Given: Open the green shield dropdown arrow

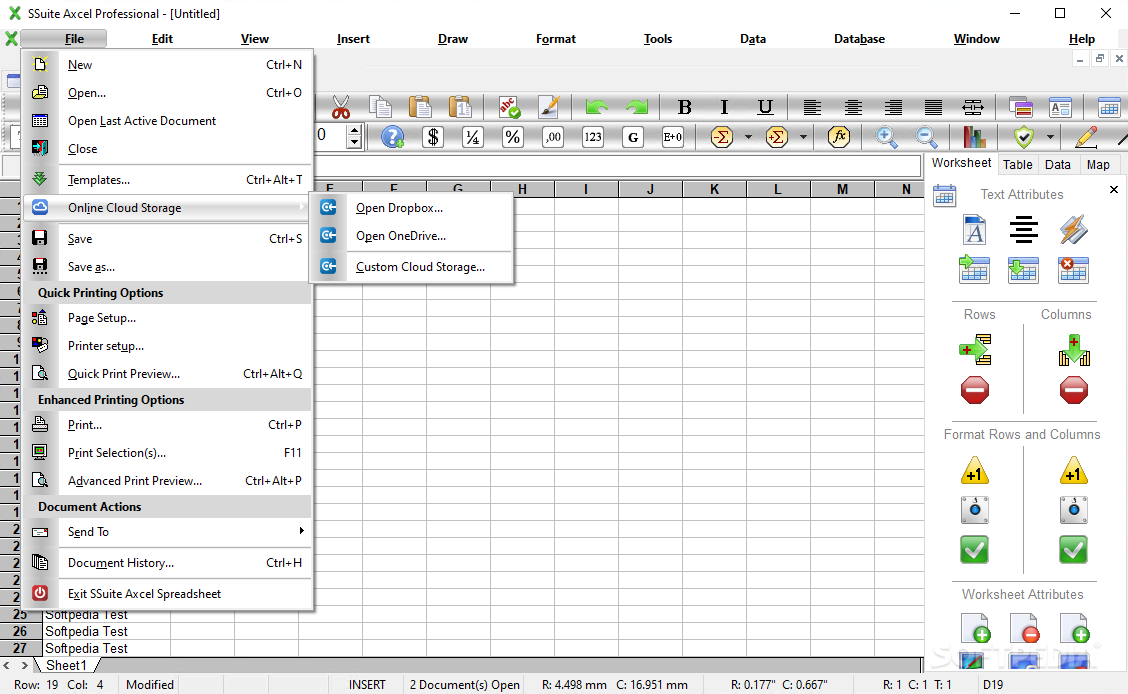Looking at the screenshot, I should 1050,137.
